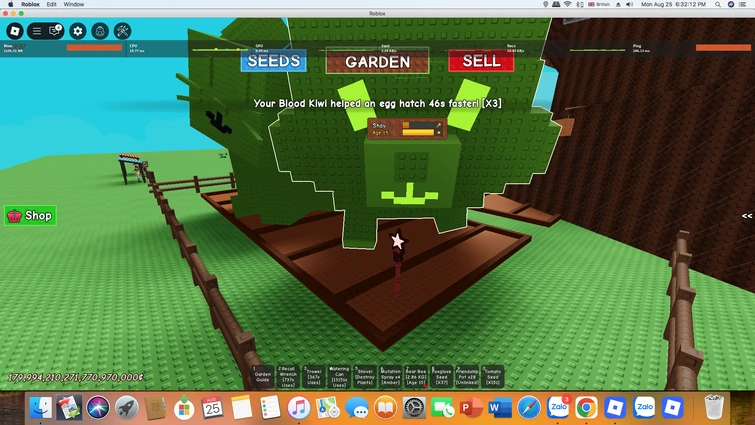Select the Garden Guide hotbar slot
The image size is (755, 425).
tap(262, 376)
